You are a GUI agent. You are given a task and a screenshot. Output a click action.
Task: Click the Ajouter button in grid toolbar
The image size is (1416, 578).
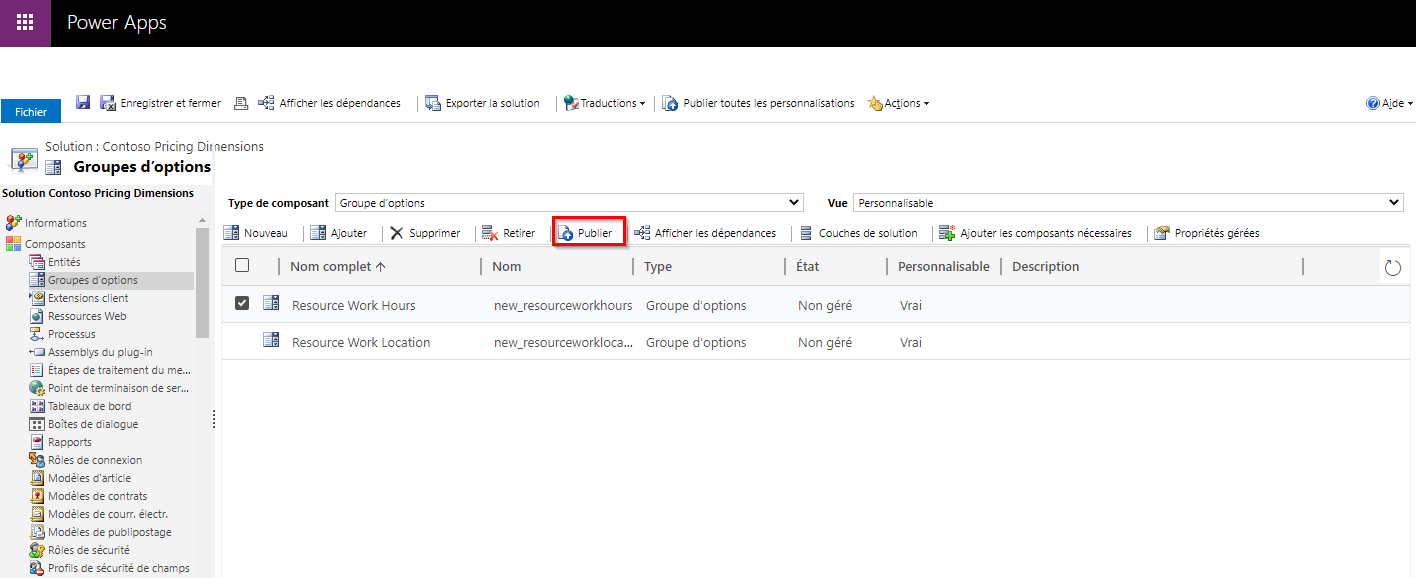coord(338,233)
